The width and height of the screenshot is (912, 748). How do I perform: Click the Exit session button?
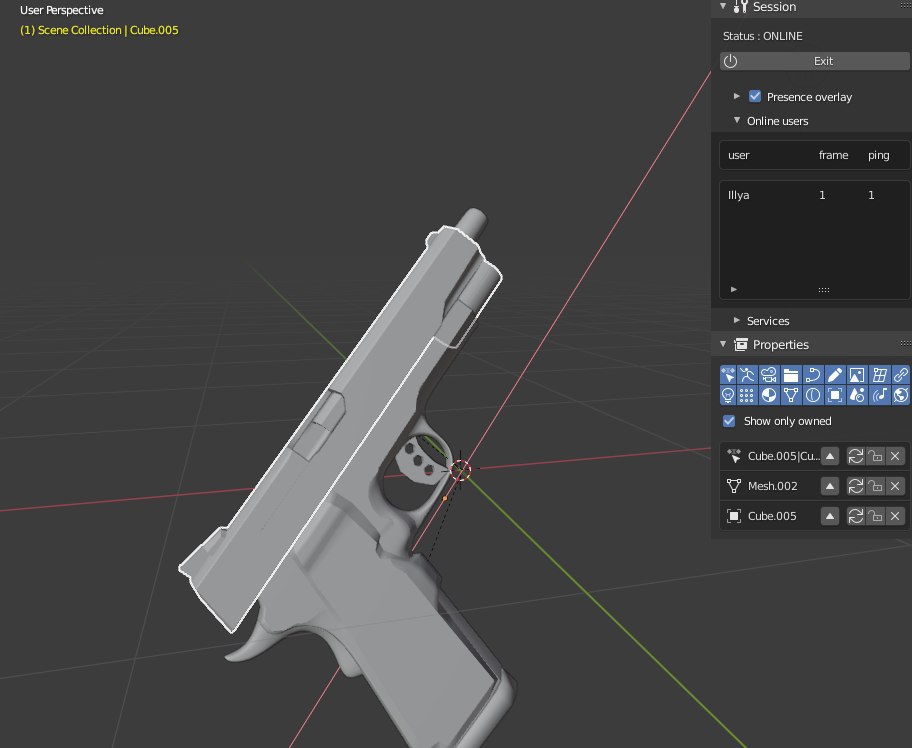(x=815, y=61)
